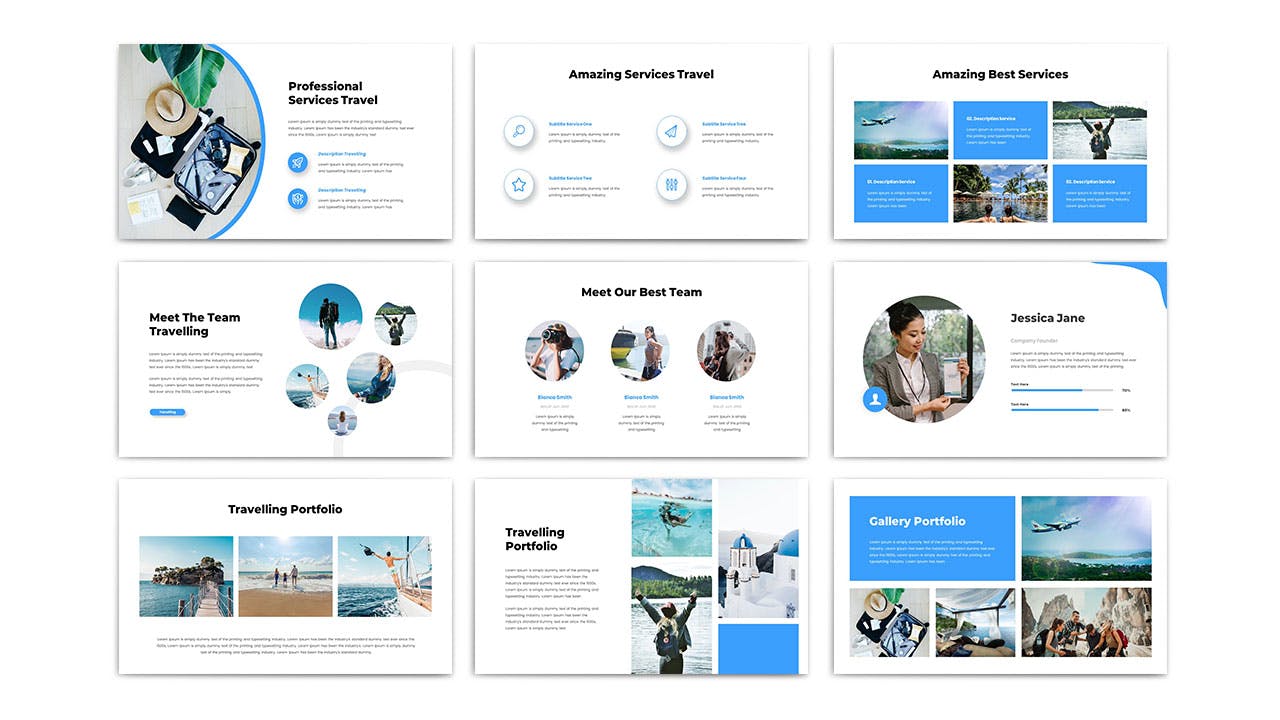Screen dimensions: 1280x720
Task: Select the airplane photo in Amazing Best Services
Action: [901, 130]
